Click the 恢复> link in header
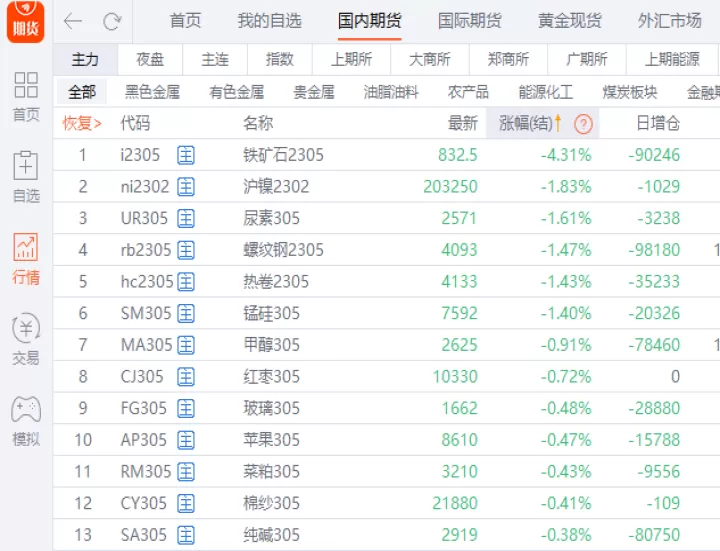The height and width of the screenshot is (551, 720). click(x=82, y=124)
